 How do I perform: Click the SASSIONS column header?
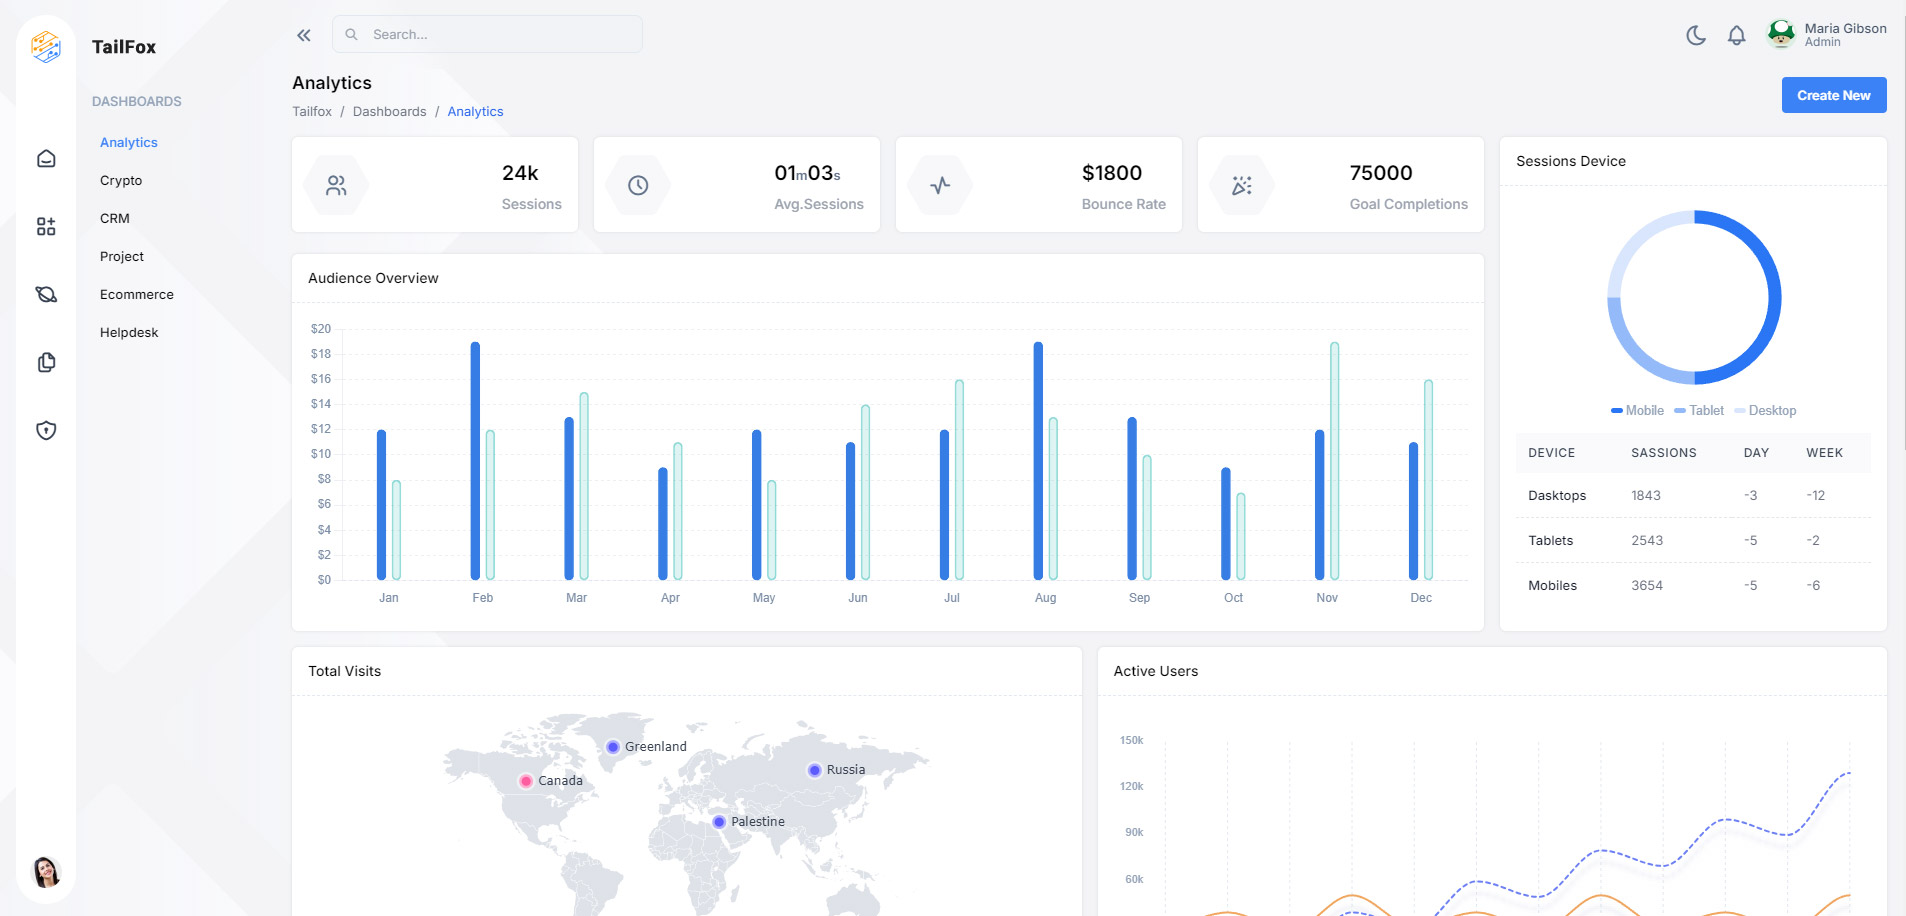coord(1663,453)
